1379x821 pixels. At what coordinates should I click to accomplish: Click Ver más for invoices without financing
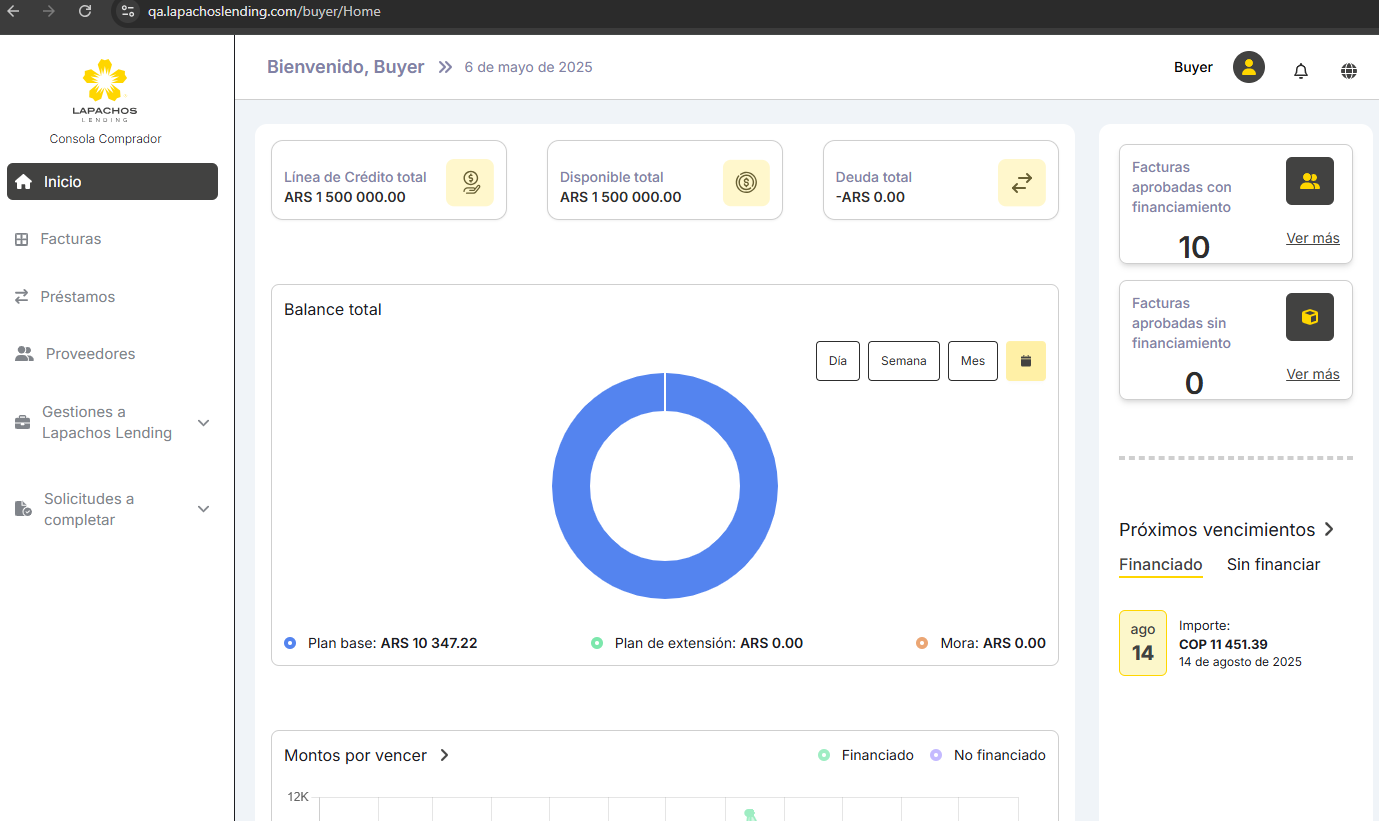[1312, 374]
